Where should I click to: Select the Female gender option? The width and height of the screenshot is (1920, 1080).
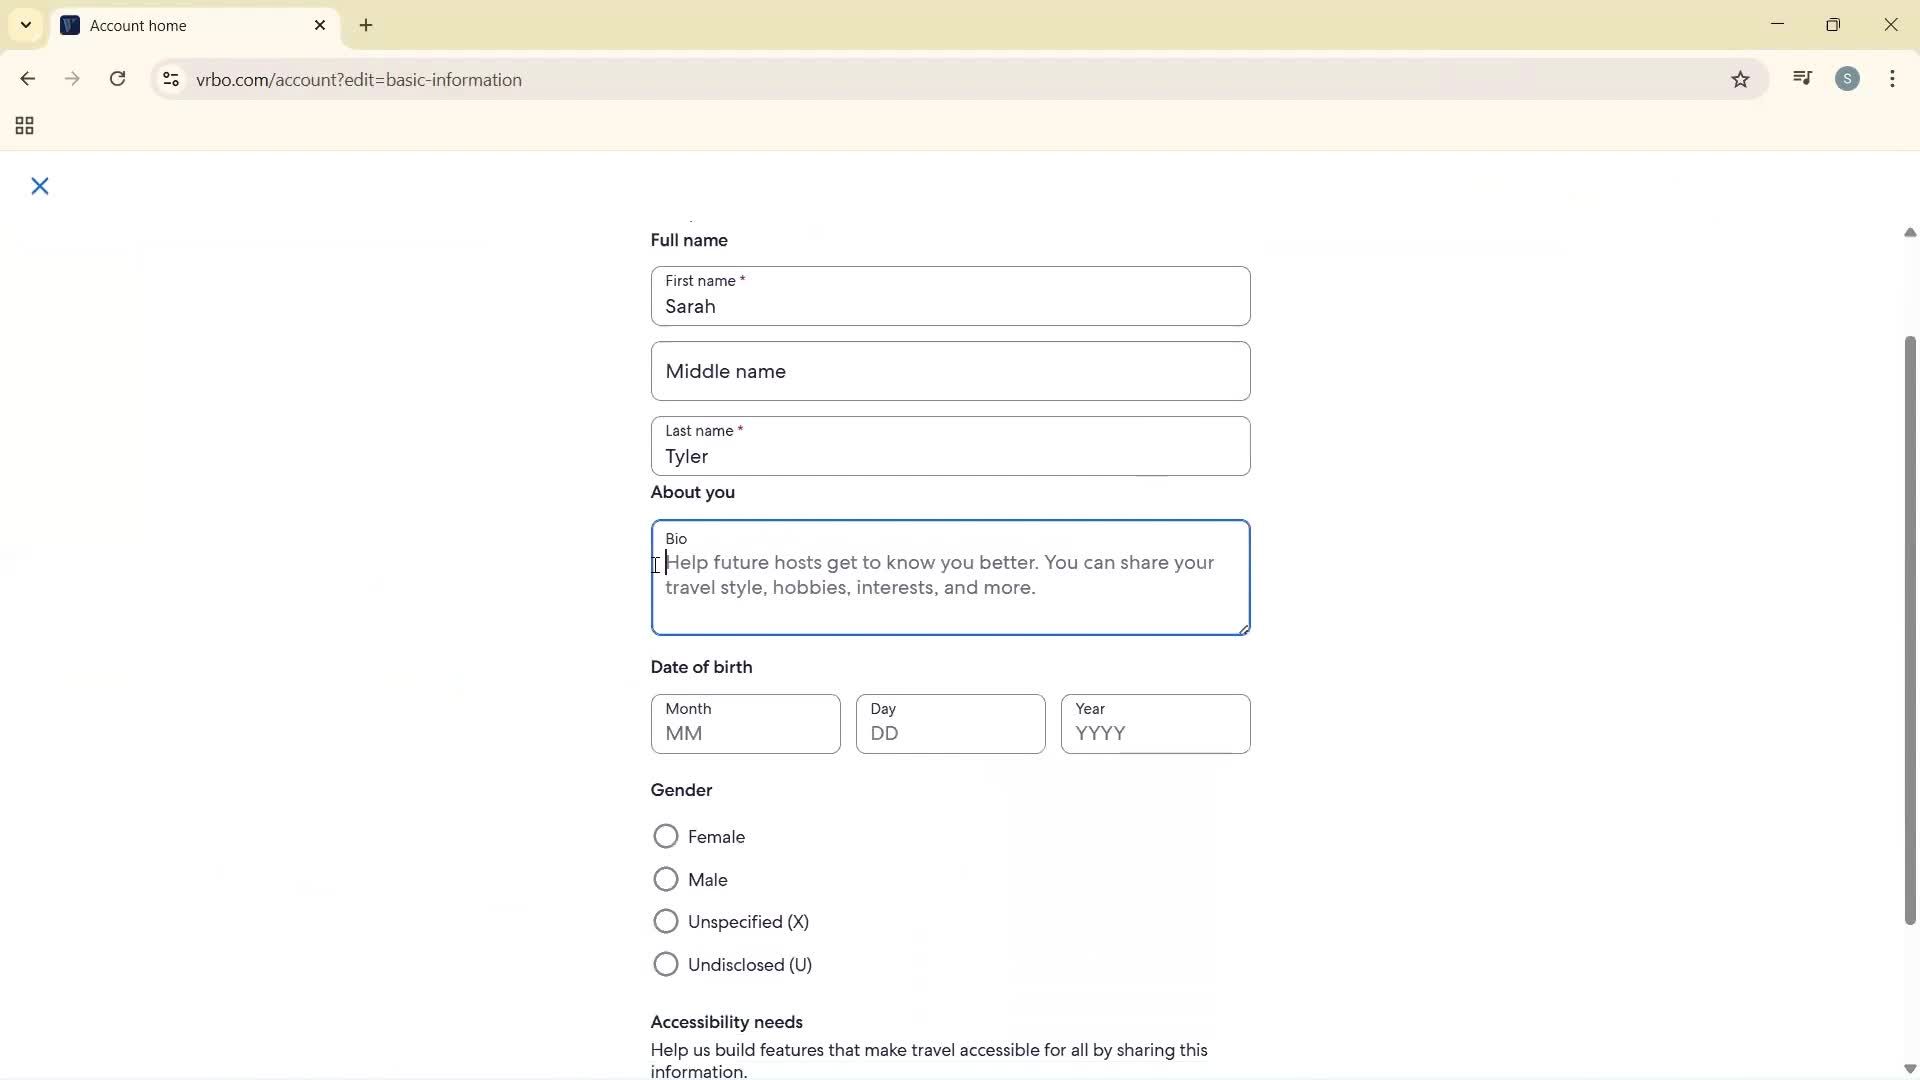click(x=666, y=836)
